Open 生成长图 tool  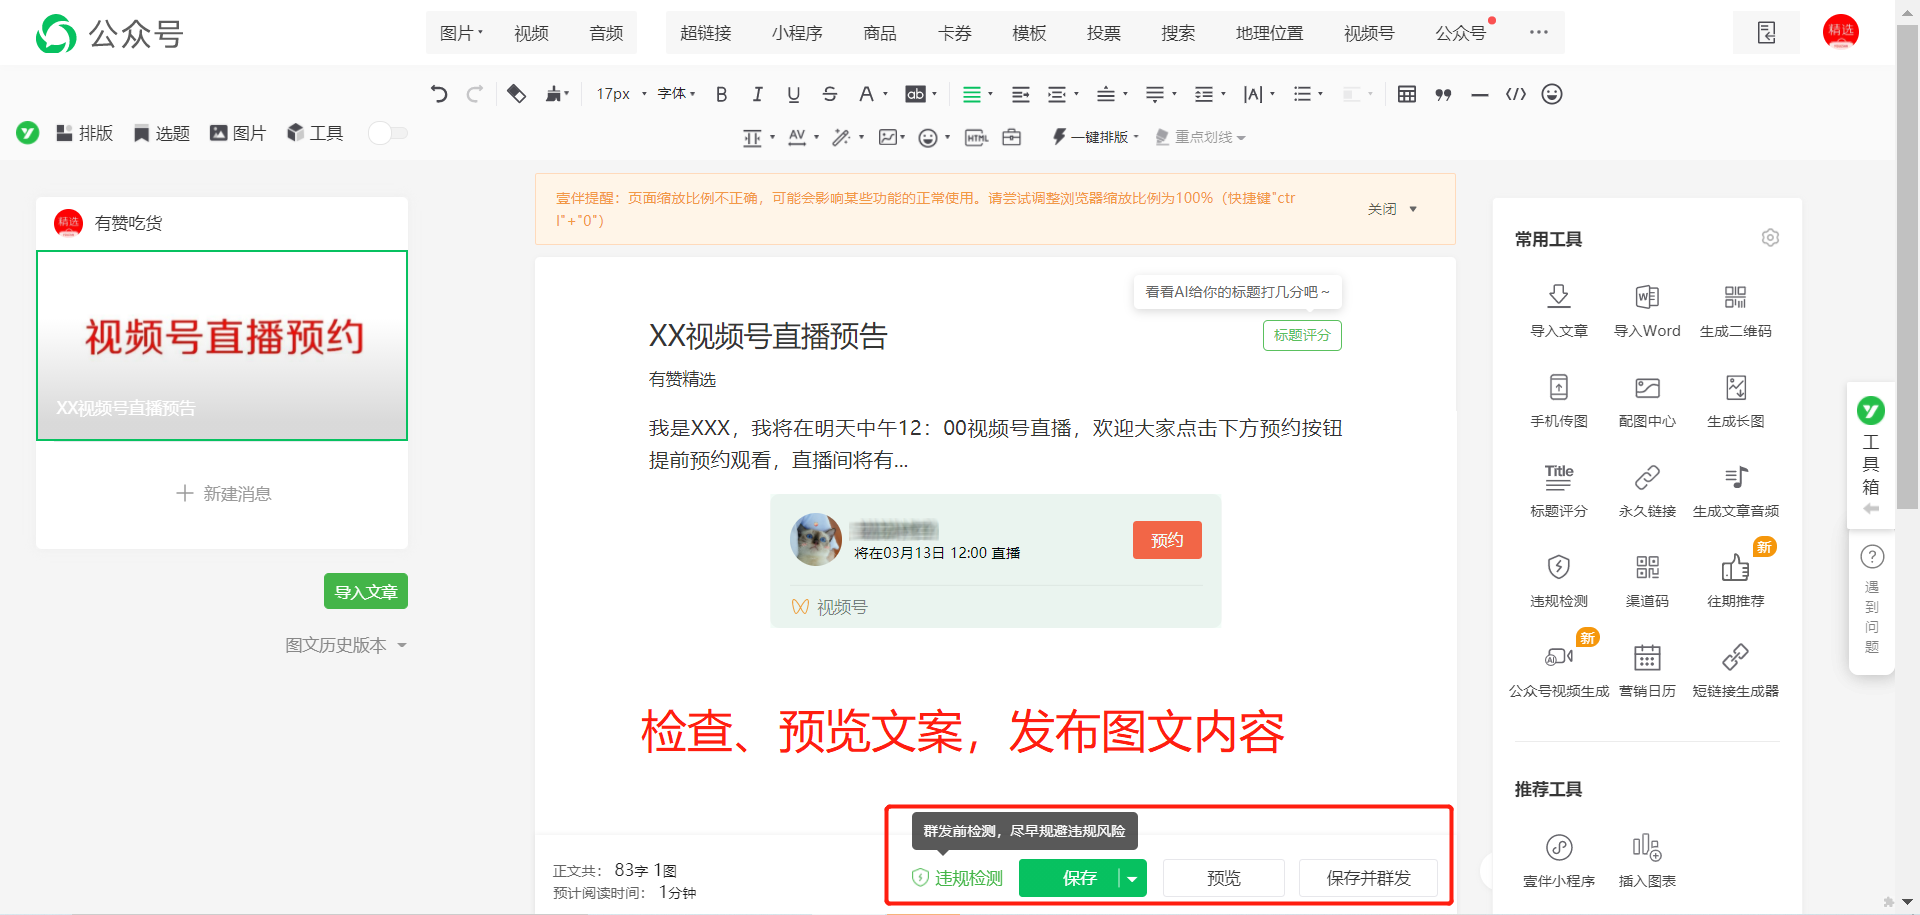pyautogui.click(x=1736, y=401)
